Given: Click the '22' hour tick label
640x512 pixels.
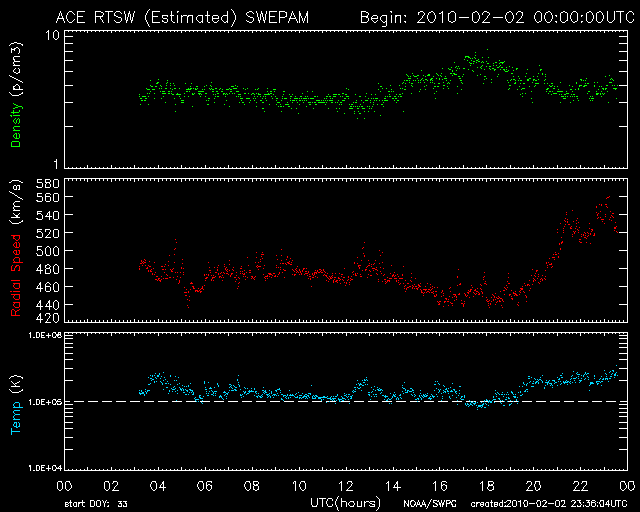Looking at the screenshot, I should 580,486.
